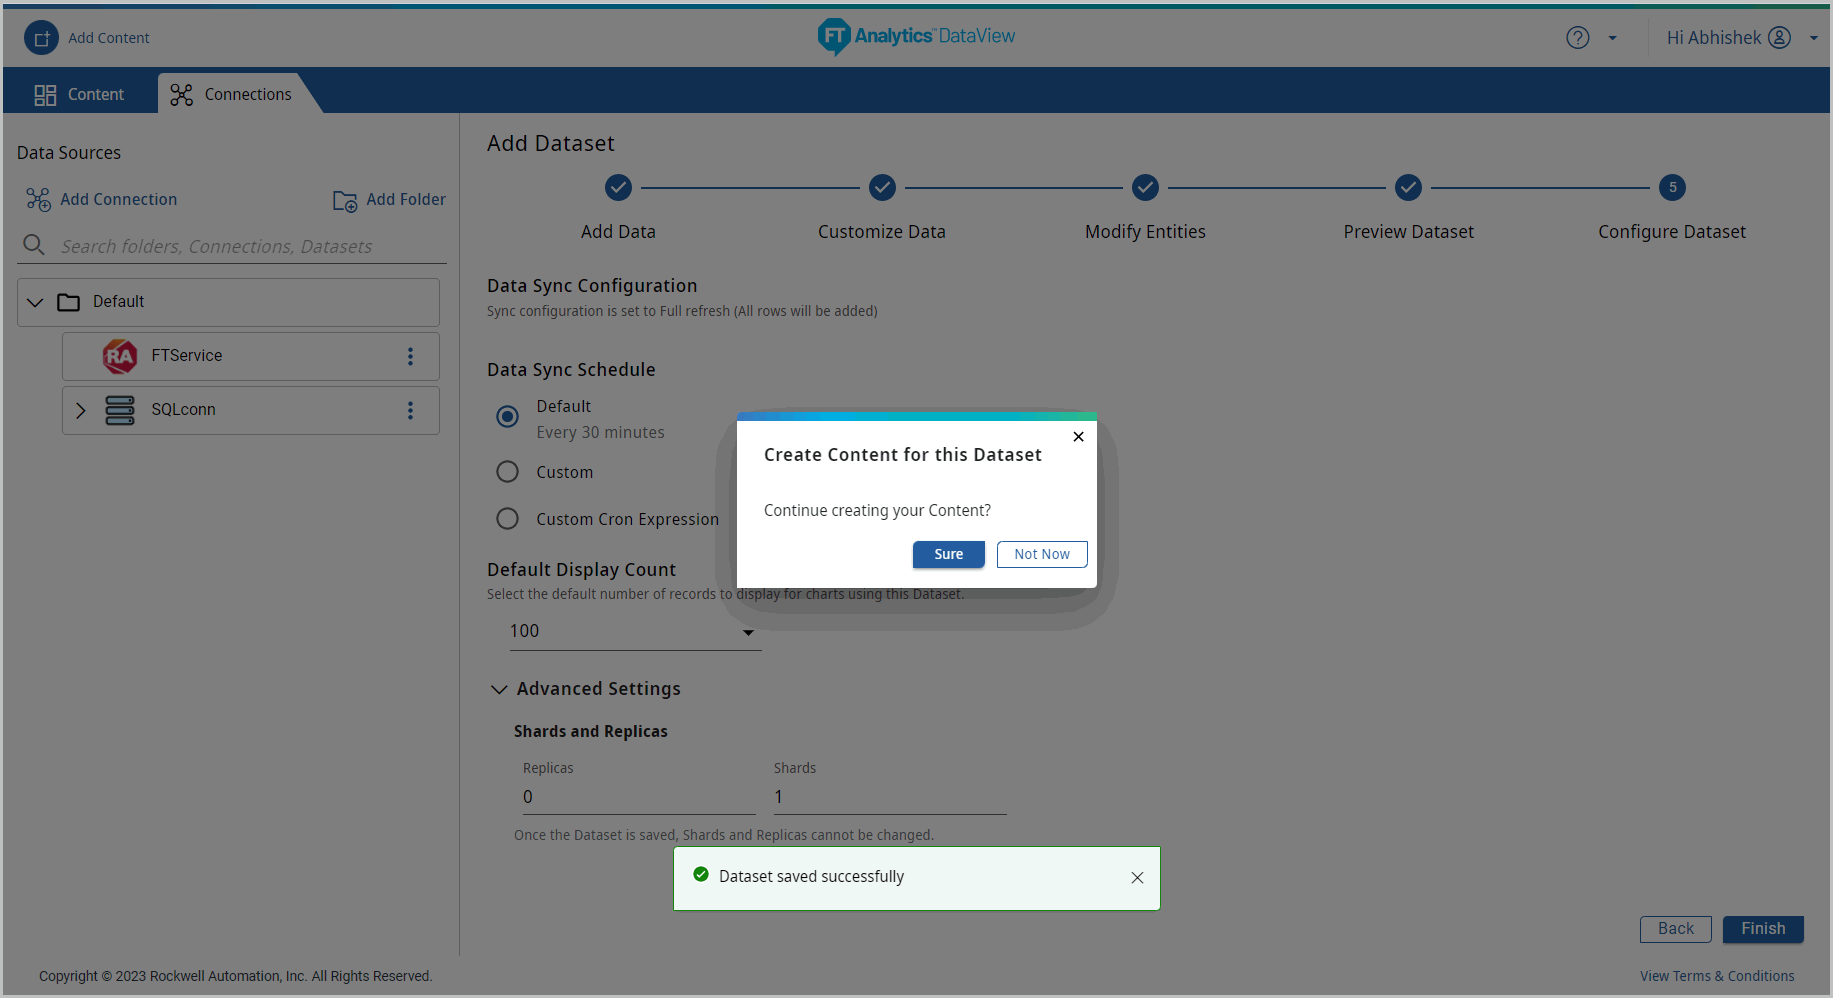Close the Create Content dialog
Image resolution: width=1833 pixels, height=998 pixels.
click(1078, 437)
